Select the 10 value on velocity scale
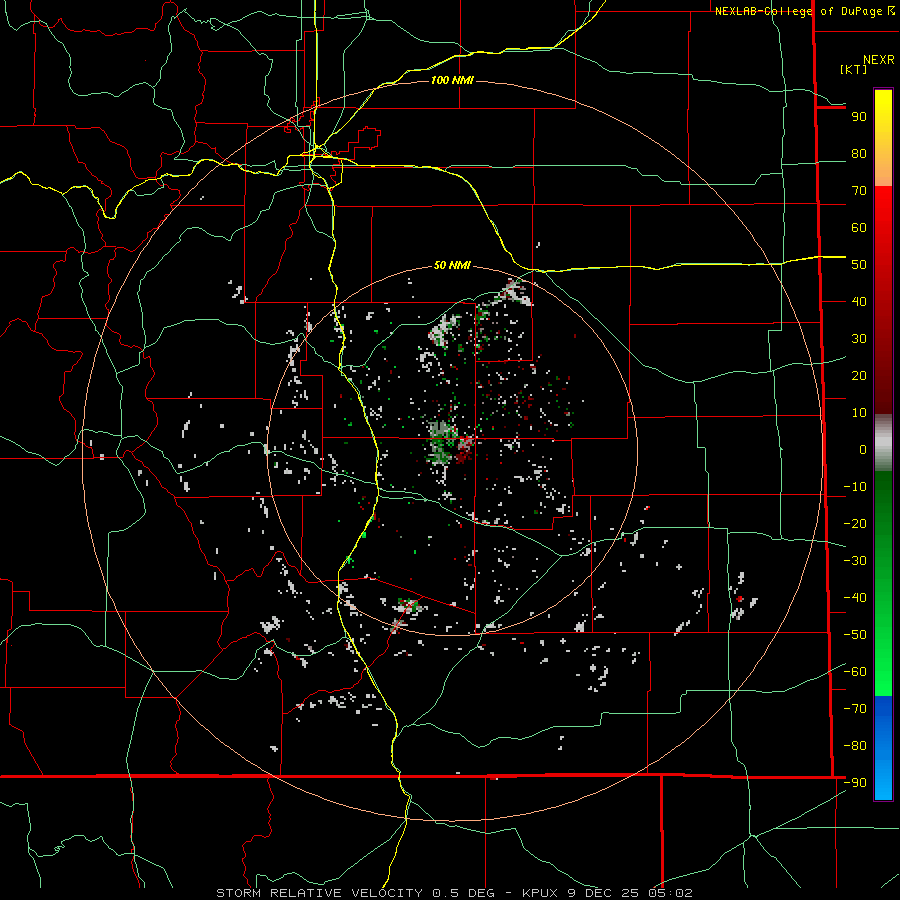 pyautogui.click(x=859, y=413)
